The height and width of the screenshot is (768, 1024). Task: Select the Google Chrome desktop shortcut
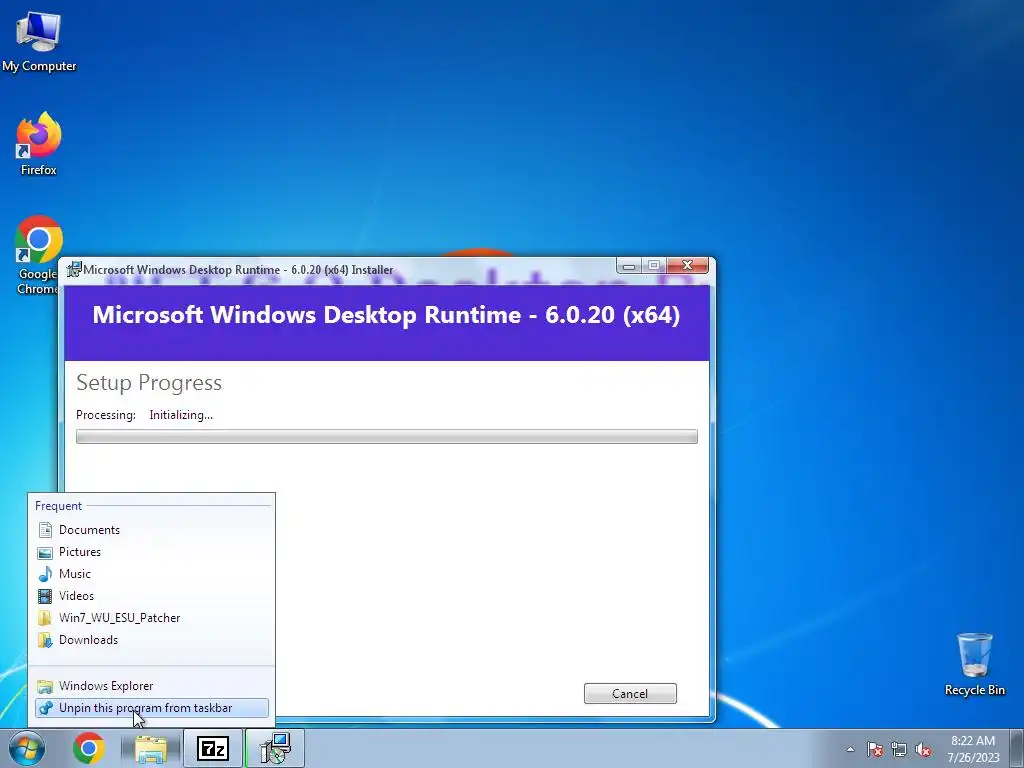(39, 255)
